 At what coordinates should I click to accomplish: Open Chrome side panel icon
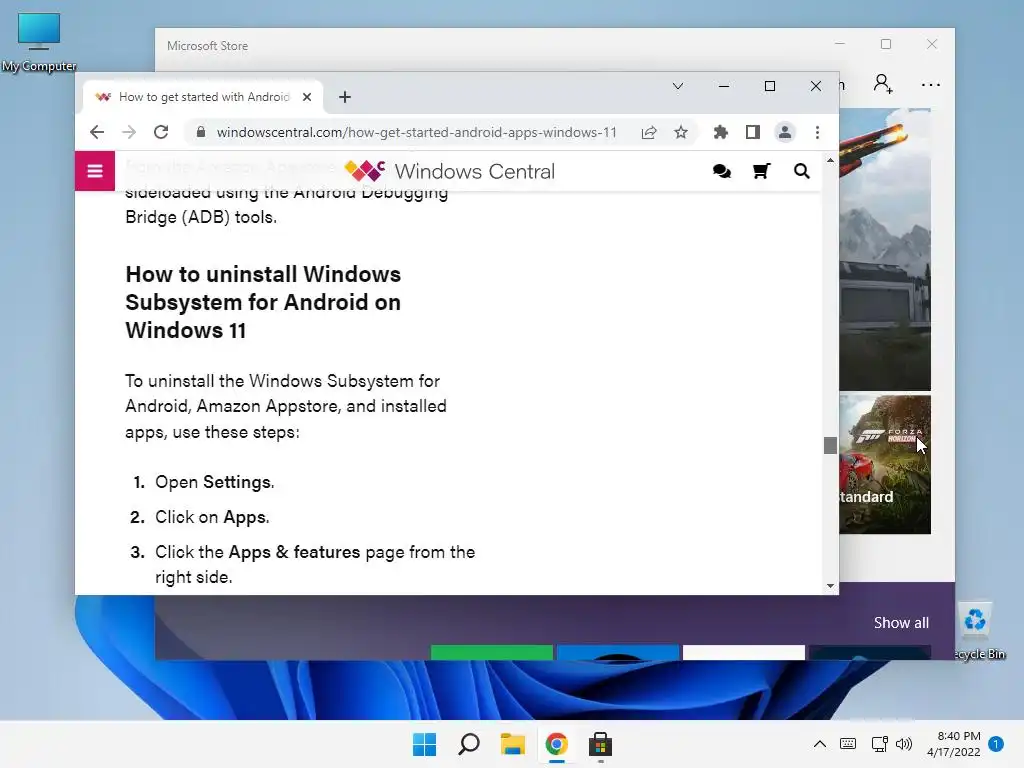pyautogui.click(x=752, y=133)
